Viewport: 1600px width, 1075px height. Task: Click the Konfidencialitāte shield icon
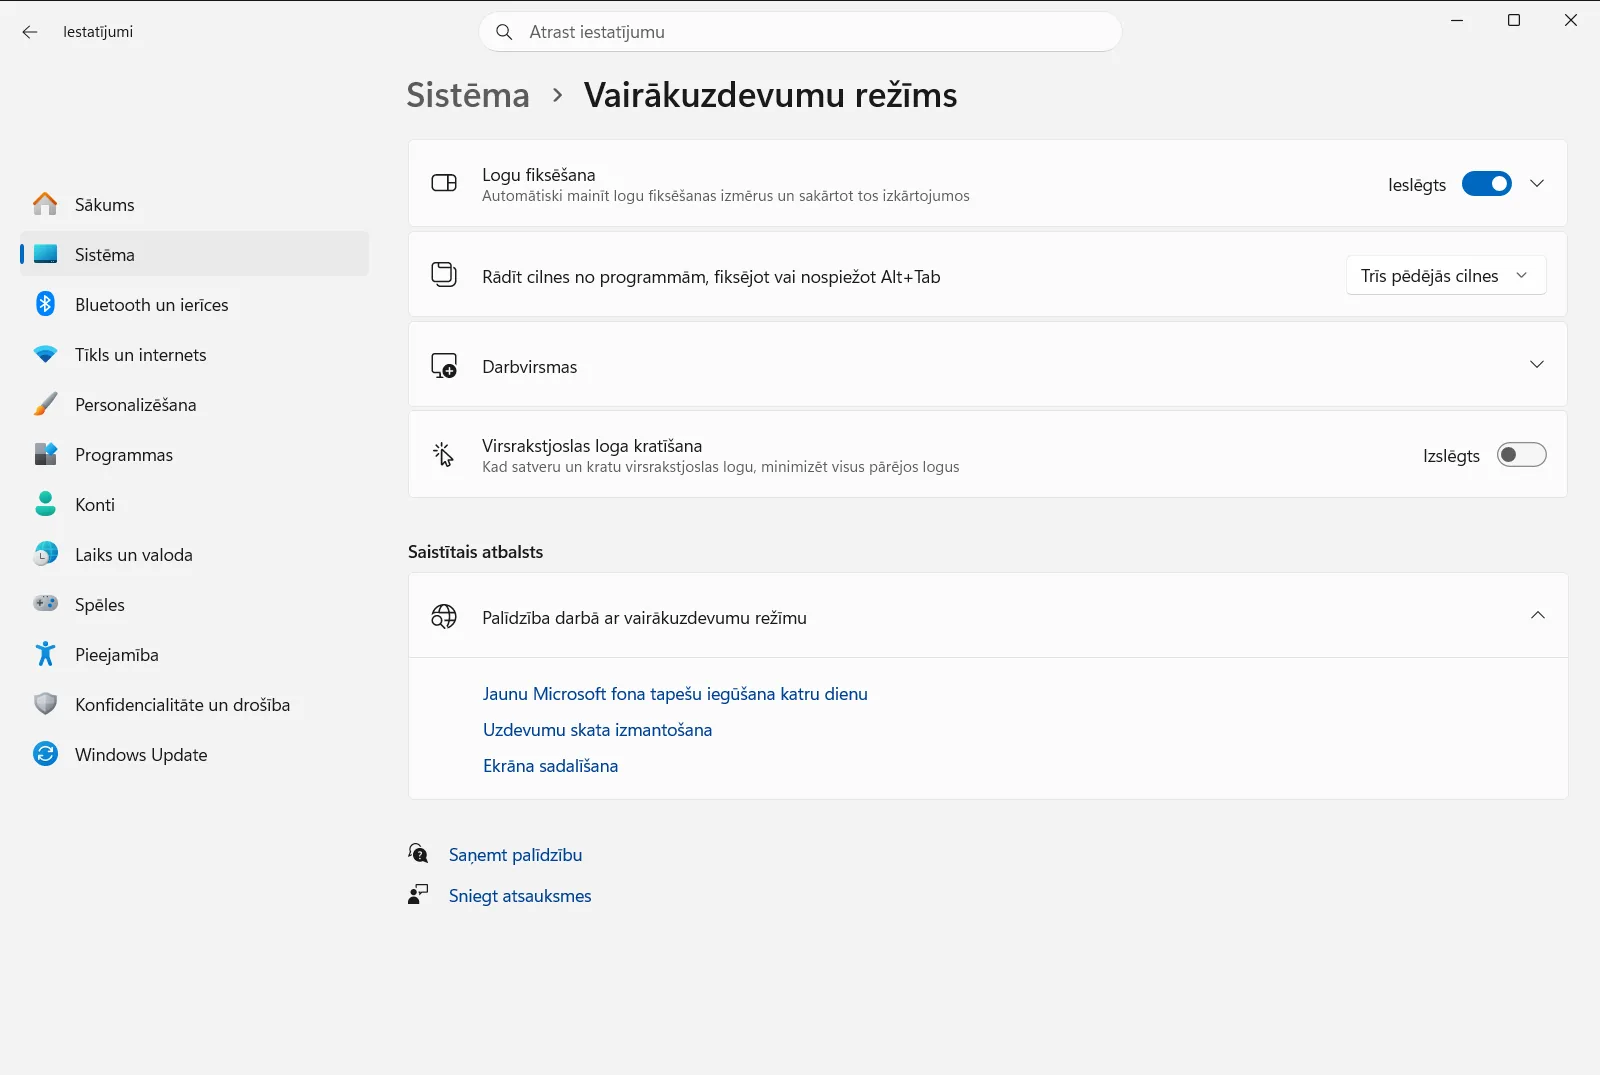(45, 704)
